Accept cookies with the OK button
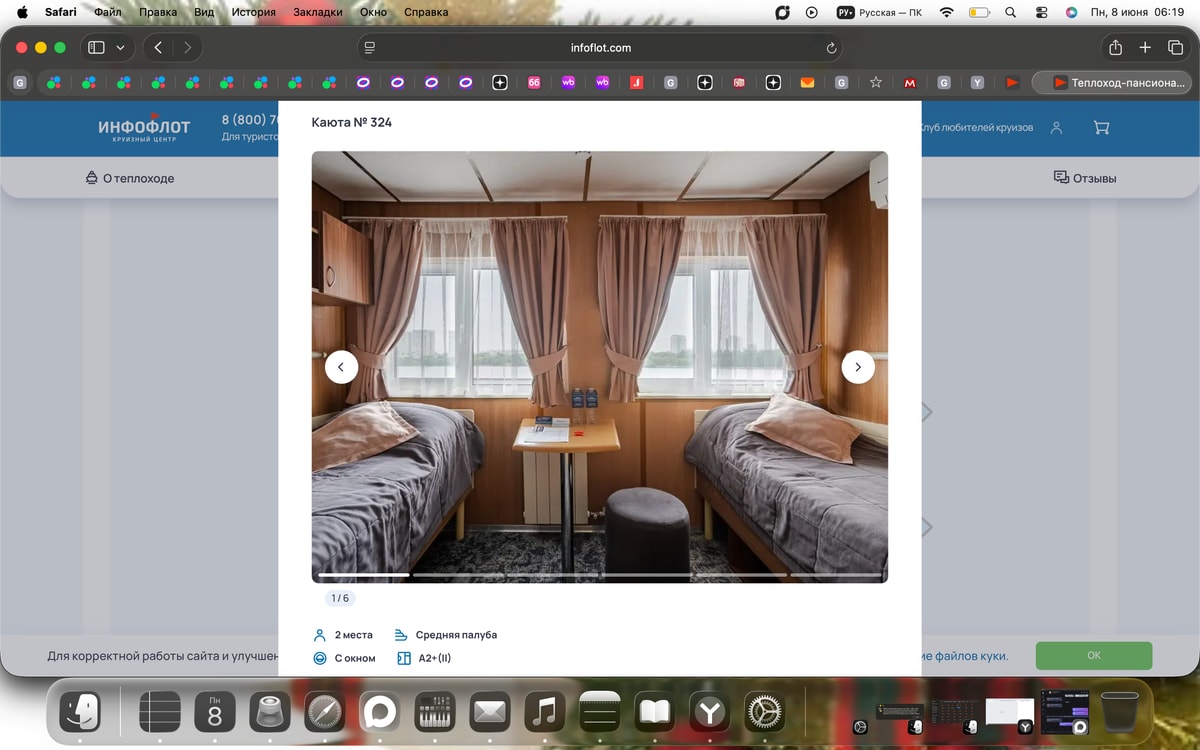 pos(1094,656)
